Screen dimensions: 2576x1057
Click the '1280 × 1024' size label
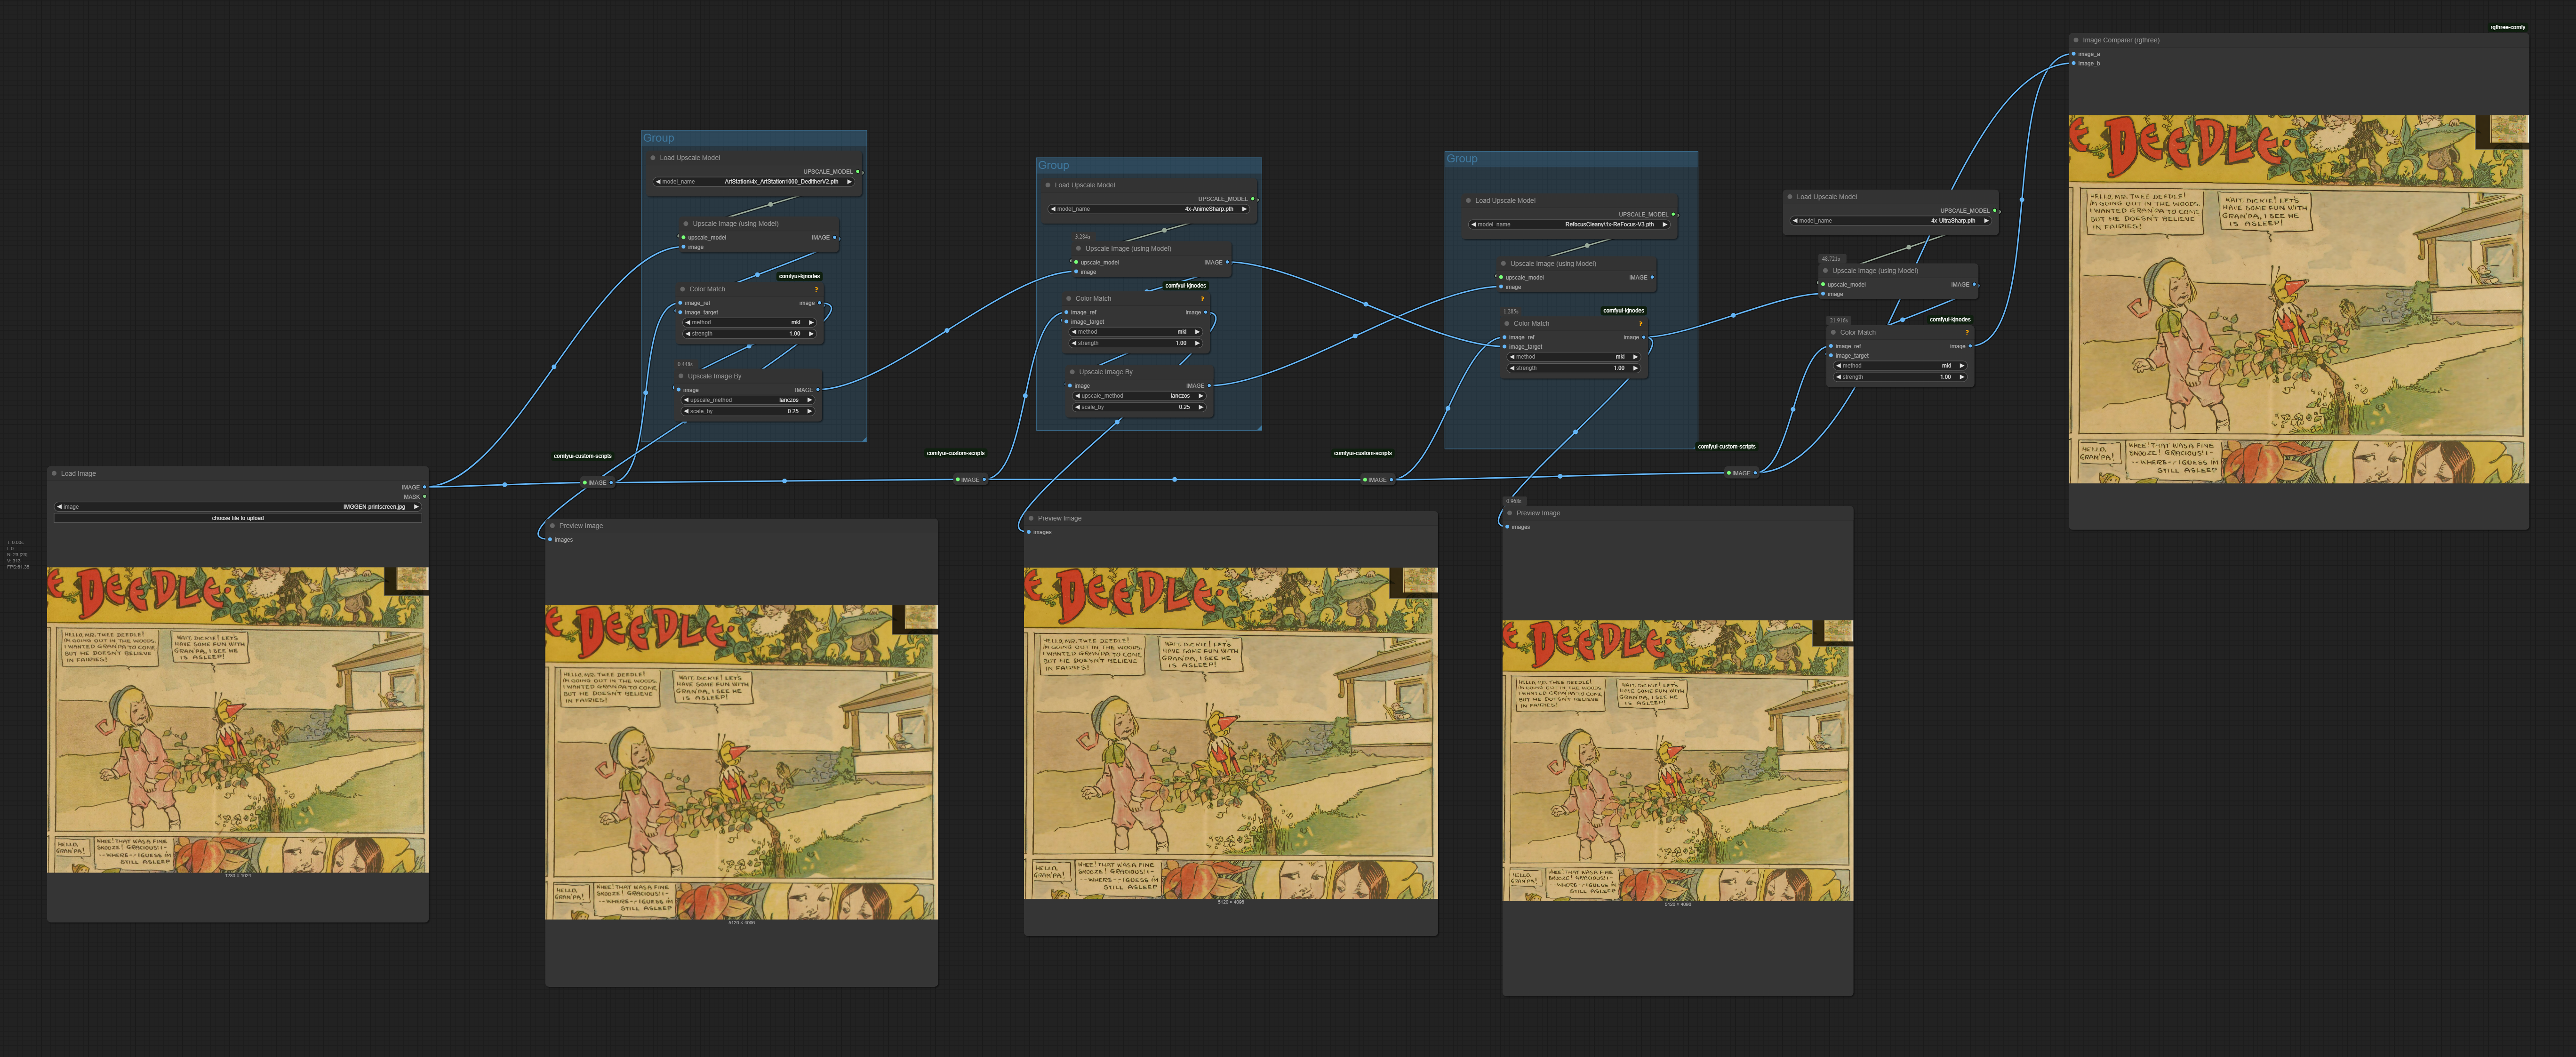(x=238, y=876)
